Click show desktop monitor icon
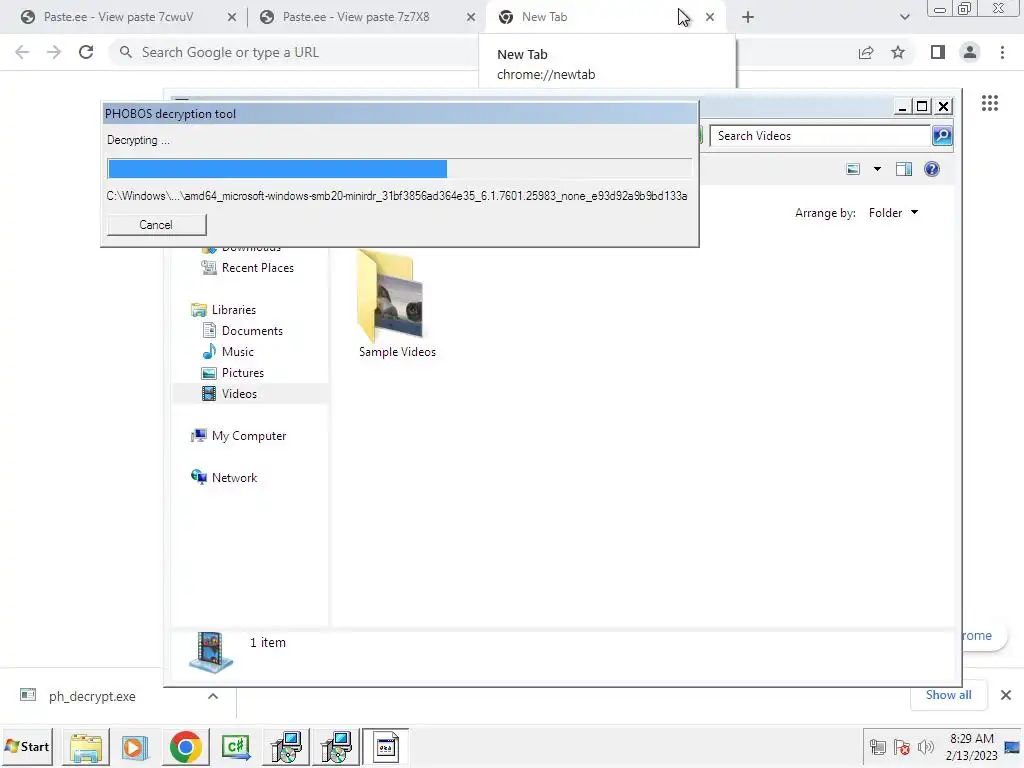Viewport: 1024px width, 768px height. [1012, 747]
